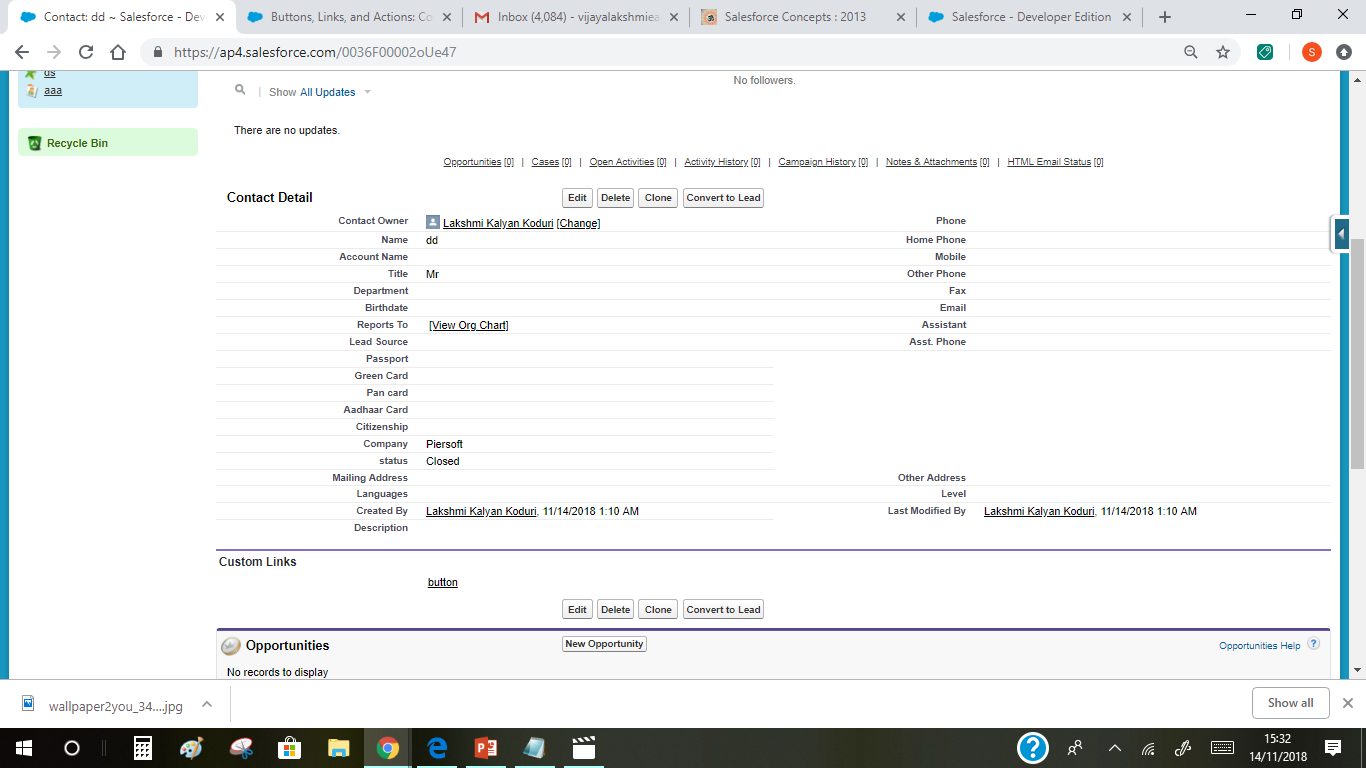Screen dimensions: 1366x768
Task: Click the green extension icon in toolbar
Action: (x=1265, y=52)
